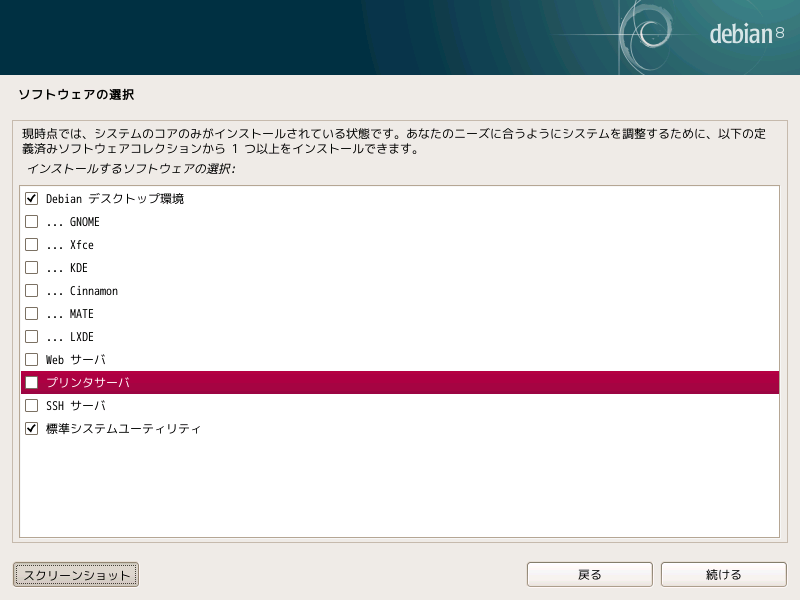Enable the GNOME desktop checkbox
Image resolution: width=800 pixels, height=600 pixels.
tap(31, 221)
